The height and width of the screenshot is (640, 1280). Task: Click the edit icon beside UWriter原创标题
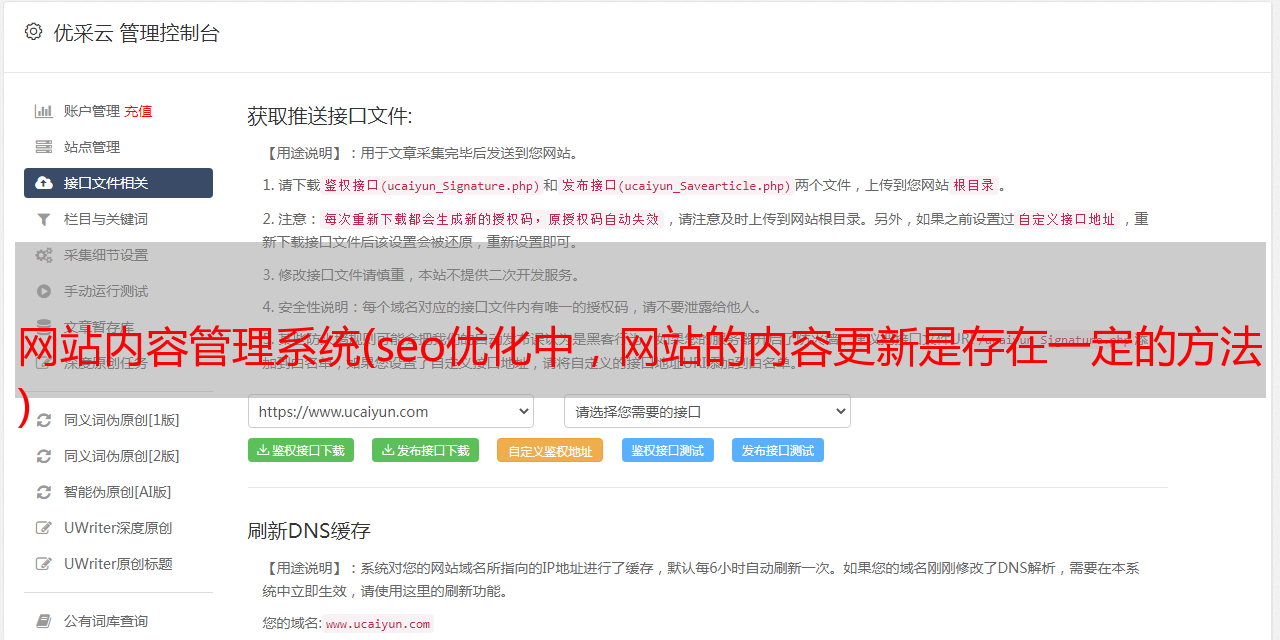44,564
